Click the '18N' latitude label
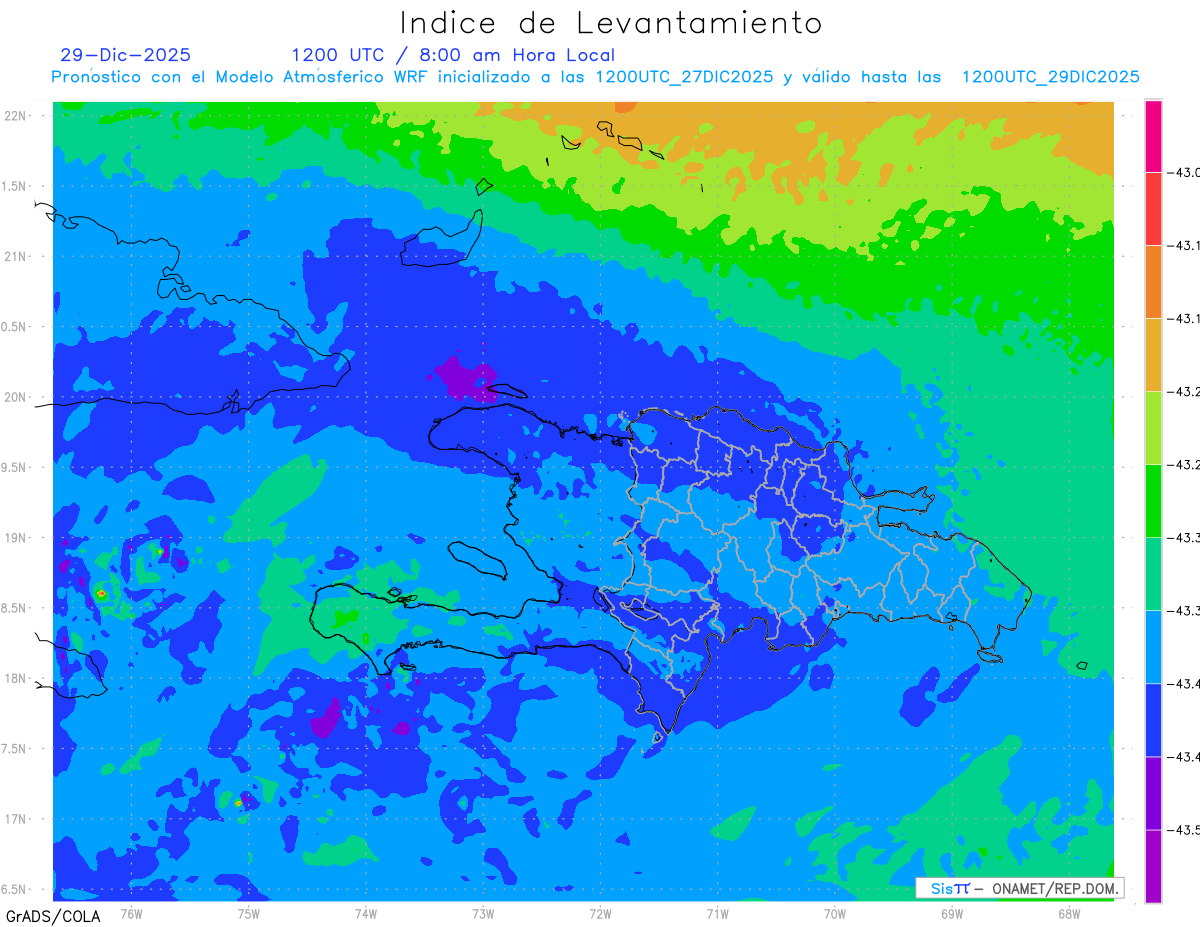 click(17, 679)
